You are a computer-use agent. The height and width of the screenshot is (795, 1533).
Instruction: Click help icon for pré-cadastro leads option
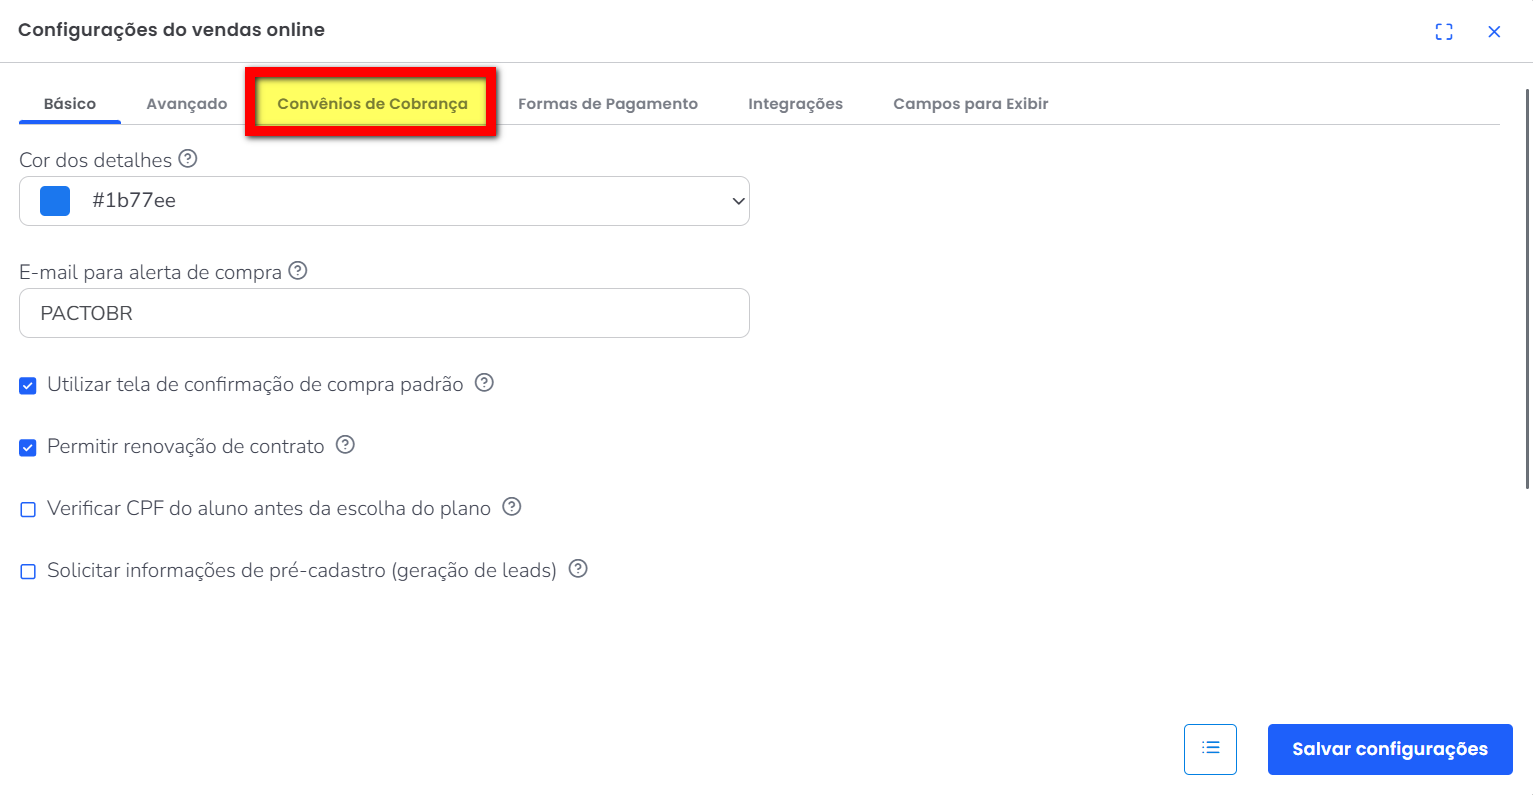[x=577, y=569]
